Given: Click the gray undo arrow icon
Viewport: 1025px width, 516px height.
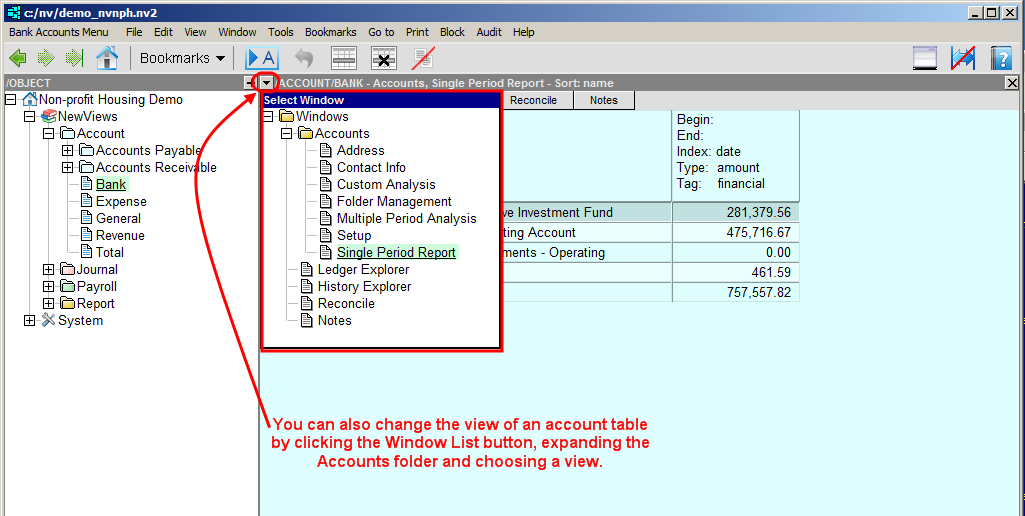Looking at the screenshot, I should tap(303, 58).
